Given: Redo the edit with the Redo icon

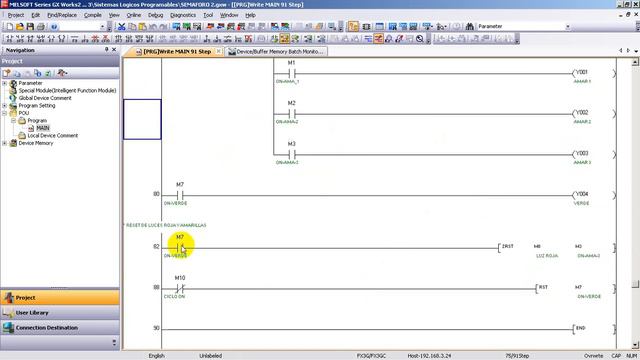Looking at the screenshot, I should point(163,27).
